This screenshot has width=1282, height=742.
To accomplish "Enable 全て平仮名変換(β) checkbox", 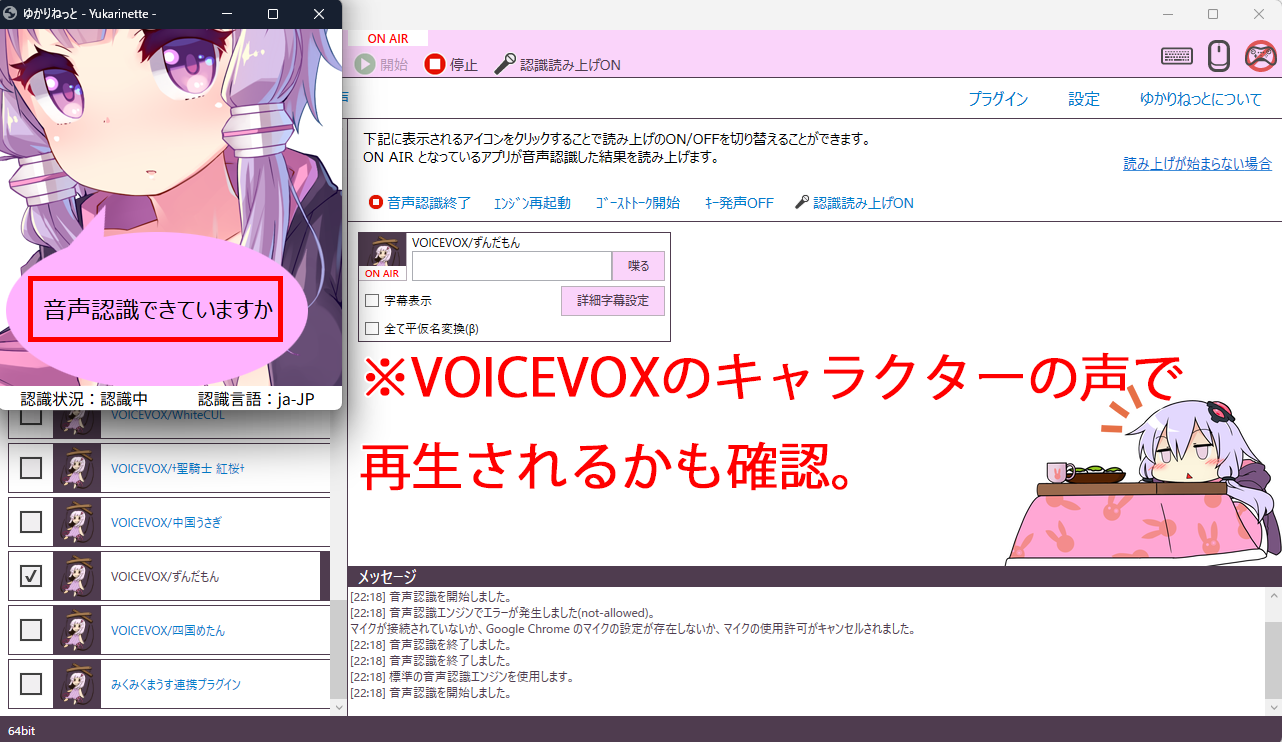I will click(x=372, y=328).
